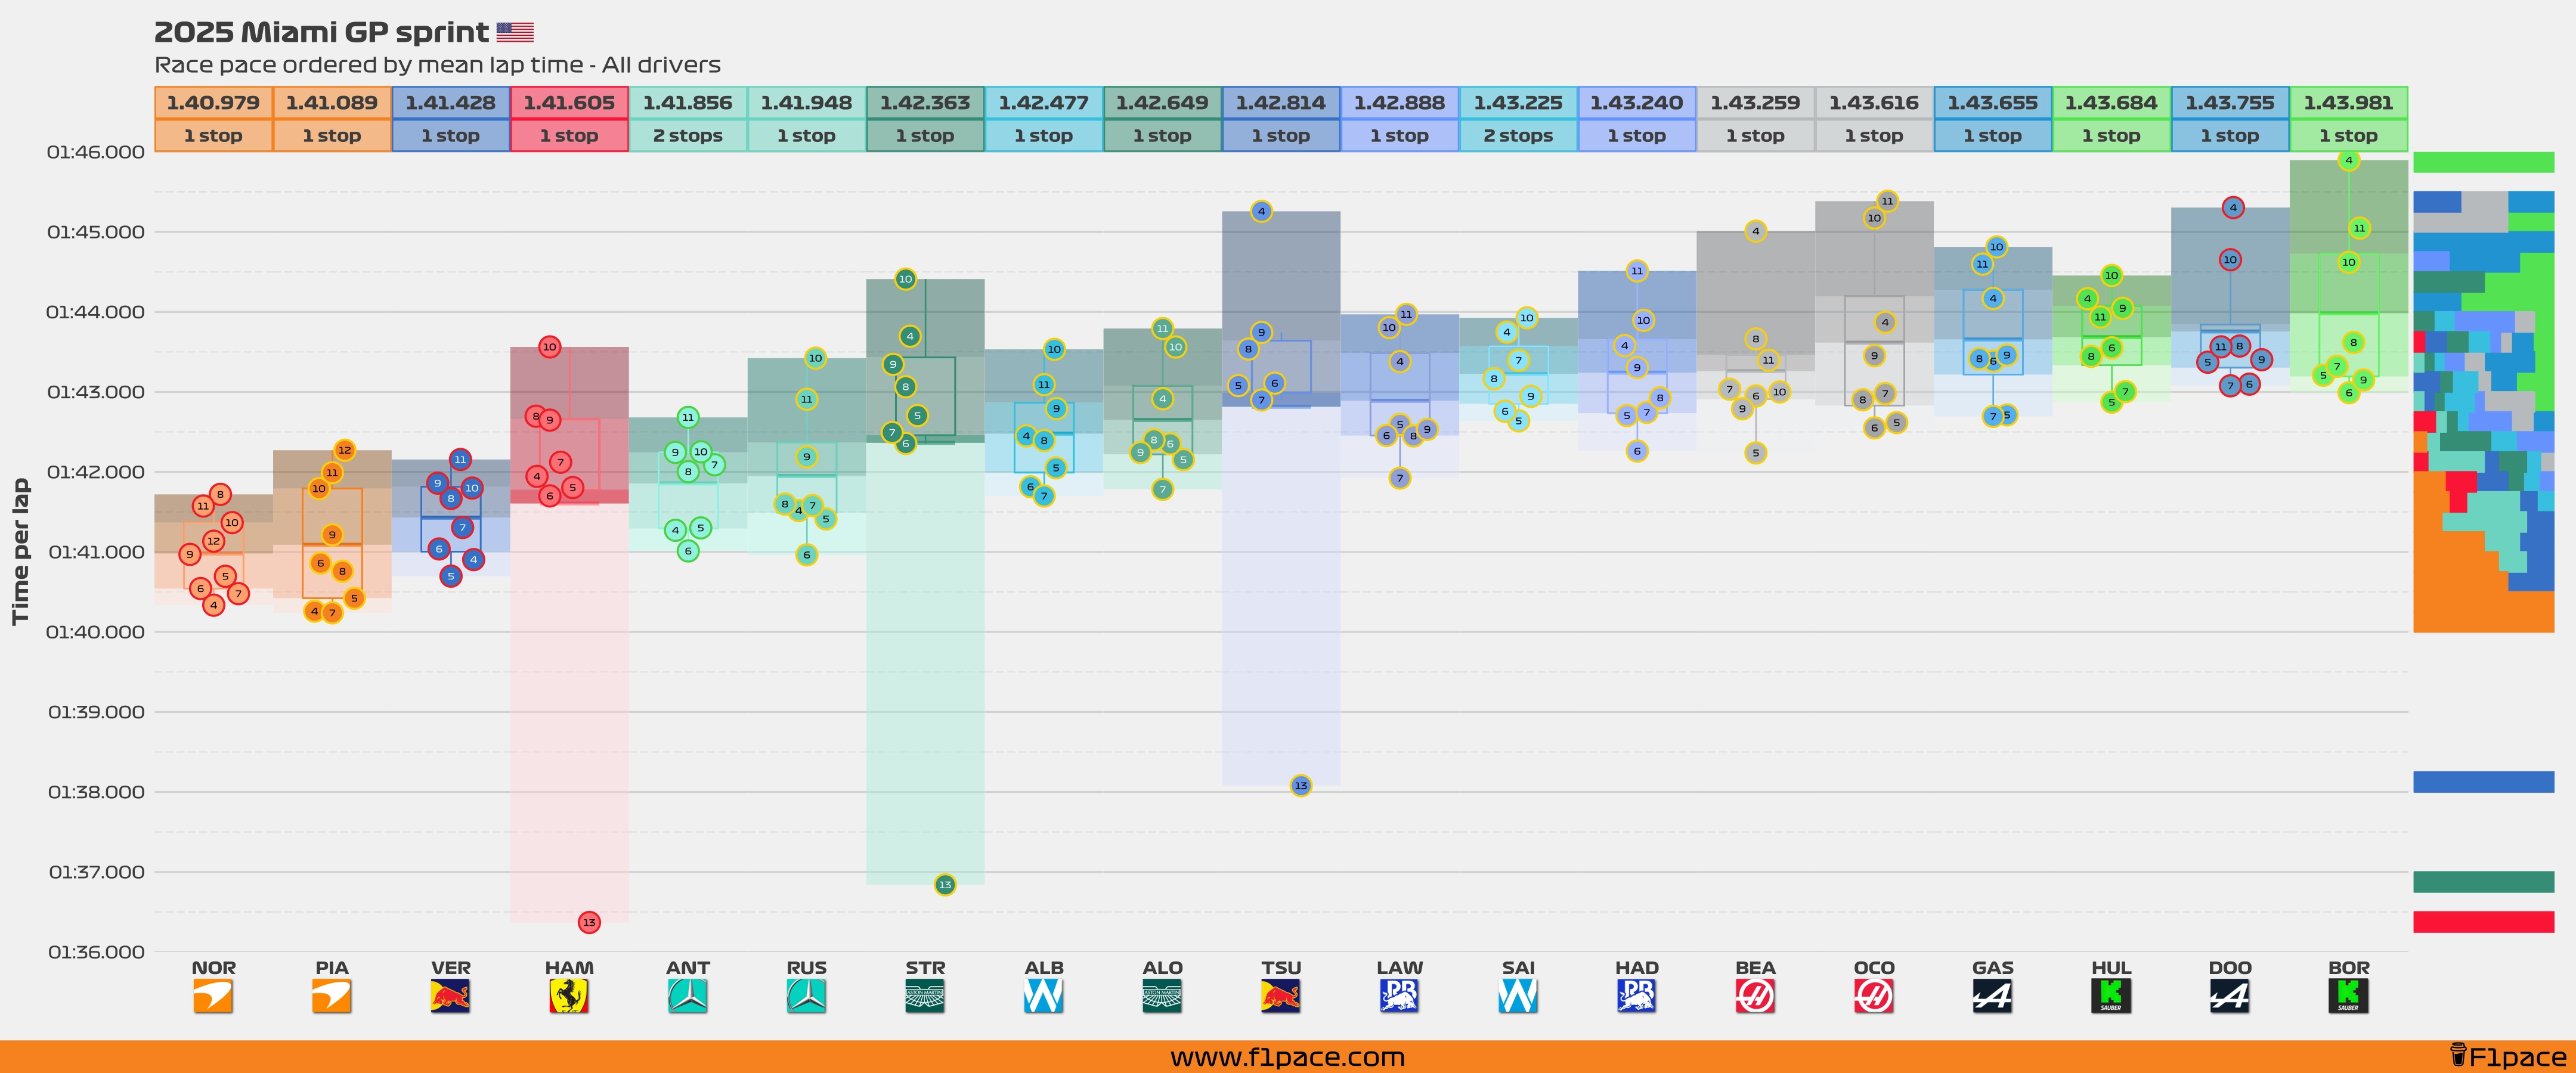Click the mean time 1.43.655 for GAS
2576x1073 pixels.
tap(1992, 103)
